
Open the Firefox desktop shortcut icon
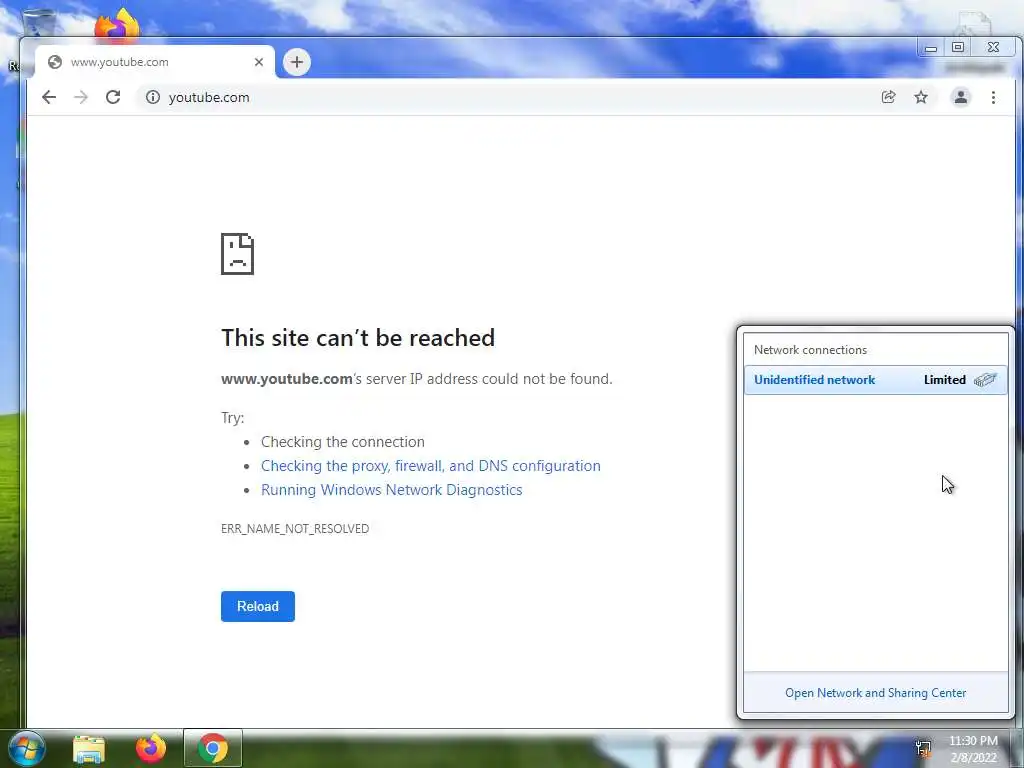pyautogui.click(x=117, y=25)
